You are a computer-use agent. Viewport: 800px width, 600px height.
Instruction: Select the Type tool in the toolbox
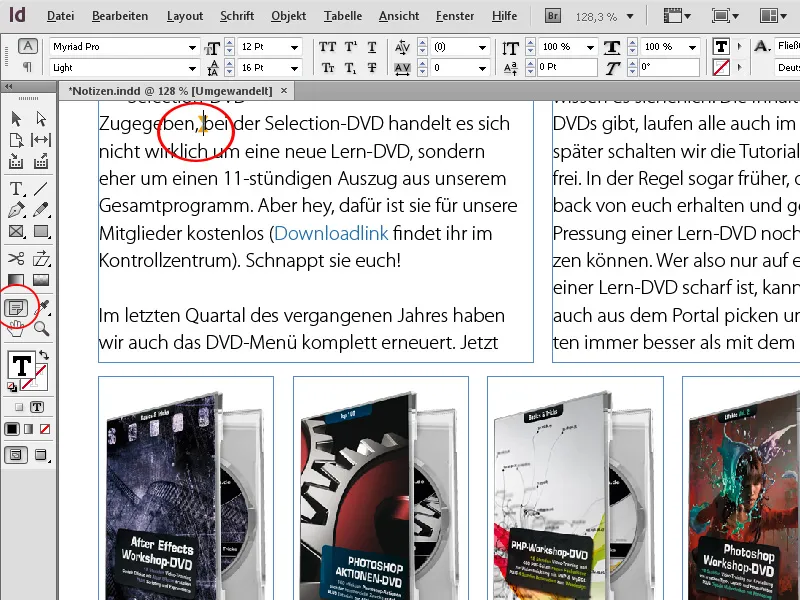pos(16,189)
